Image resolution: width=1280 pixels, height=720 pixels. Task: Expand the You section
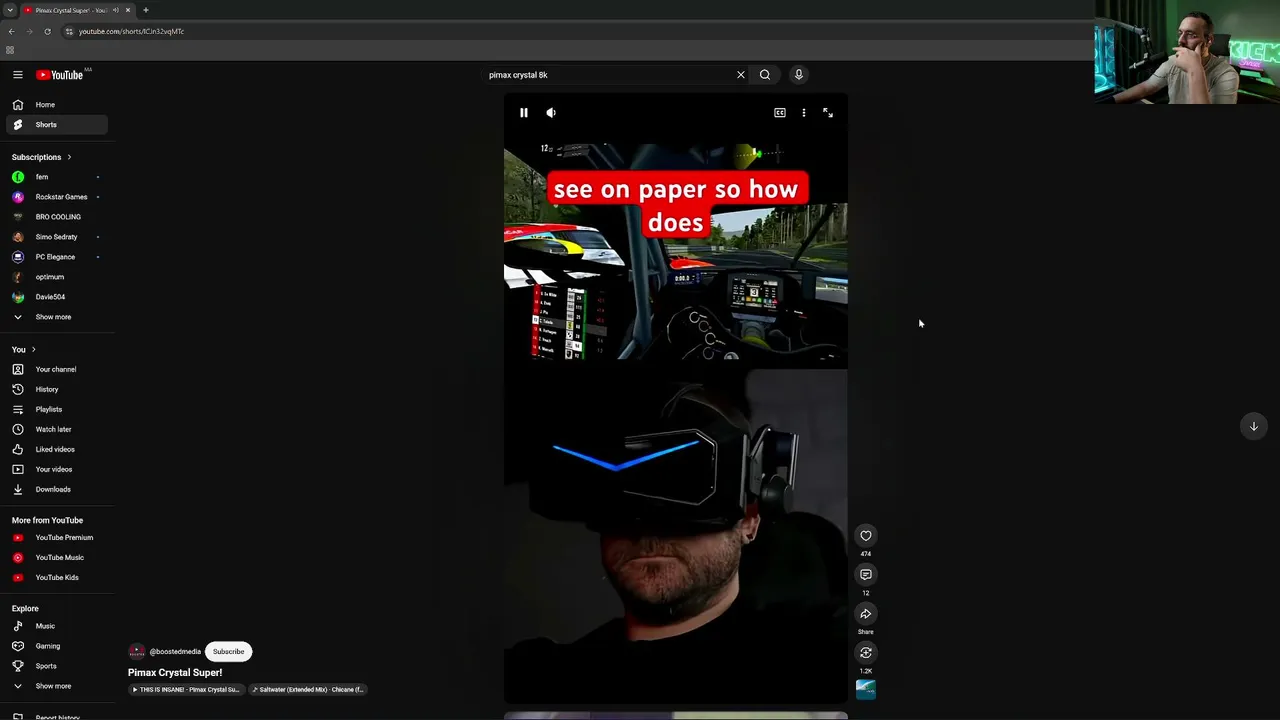24,350
